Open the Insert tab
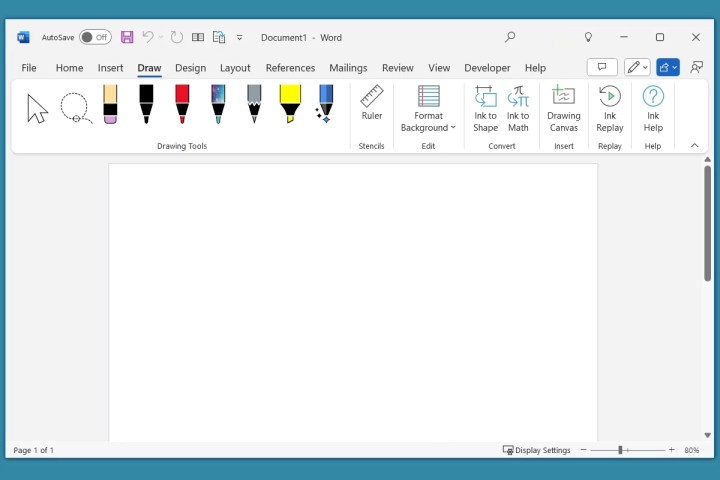Screen dimensions: 720x480 110,68
